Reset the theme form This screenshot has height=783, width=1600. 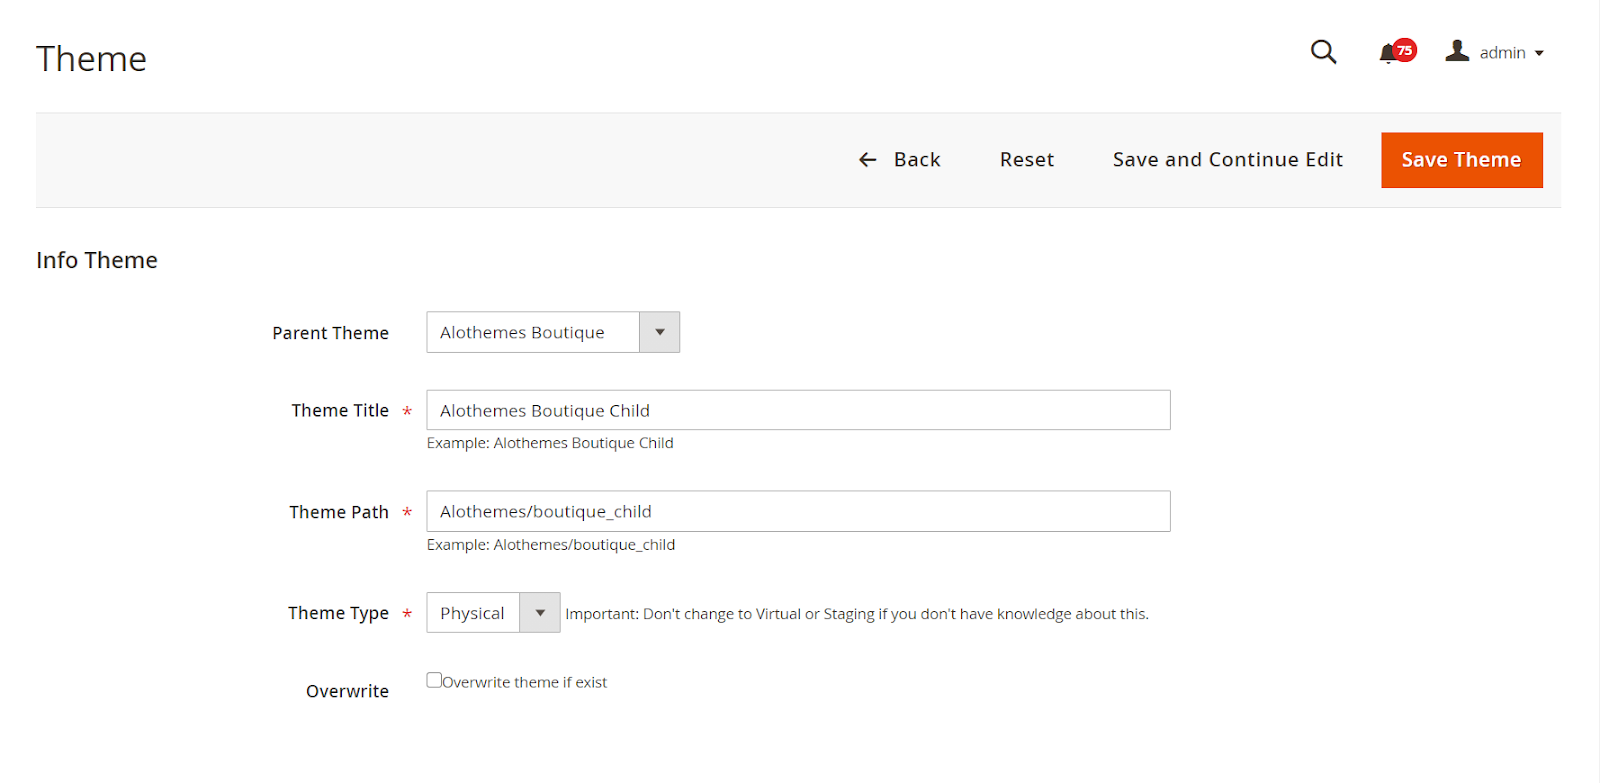click(x=1026, y=160)
